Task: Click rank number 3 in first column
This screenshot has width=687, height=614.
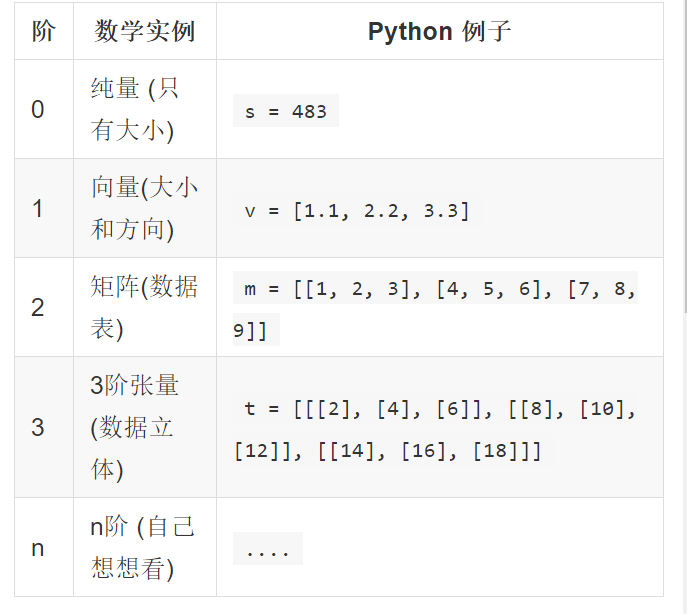Action: (x=38, y=428)
